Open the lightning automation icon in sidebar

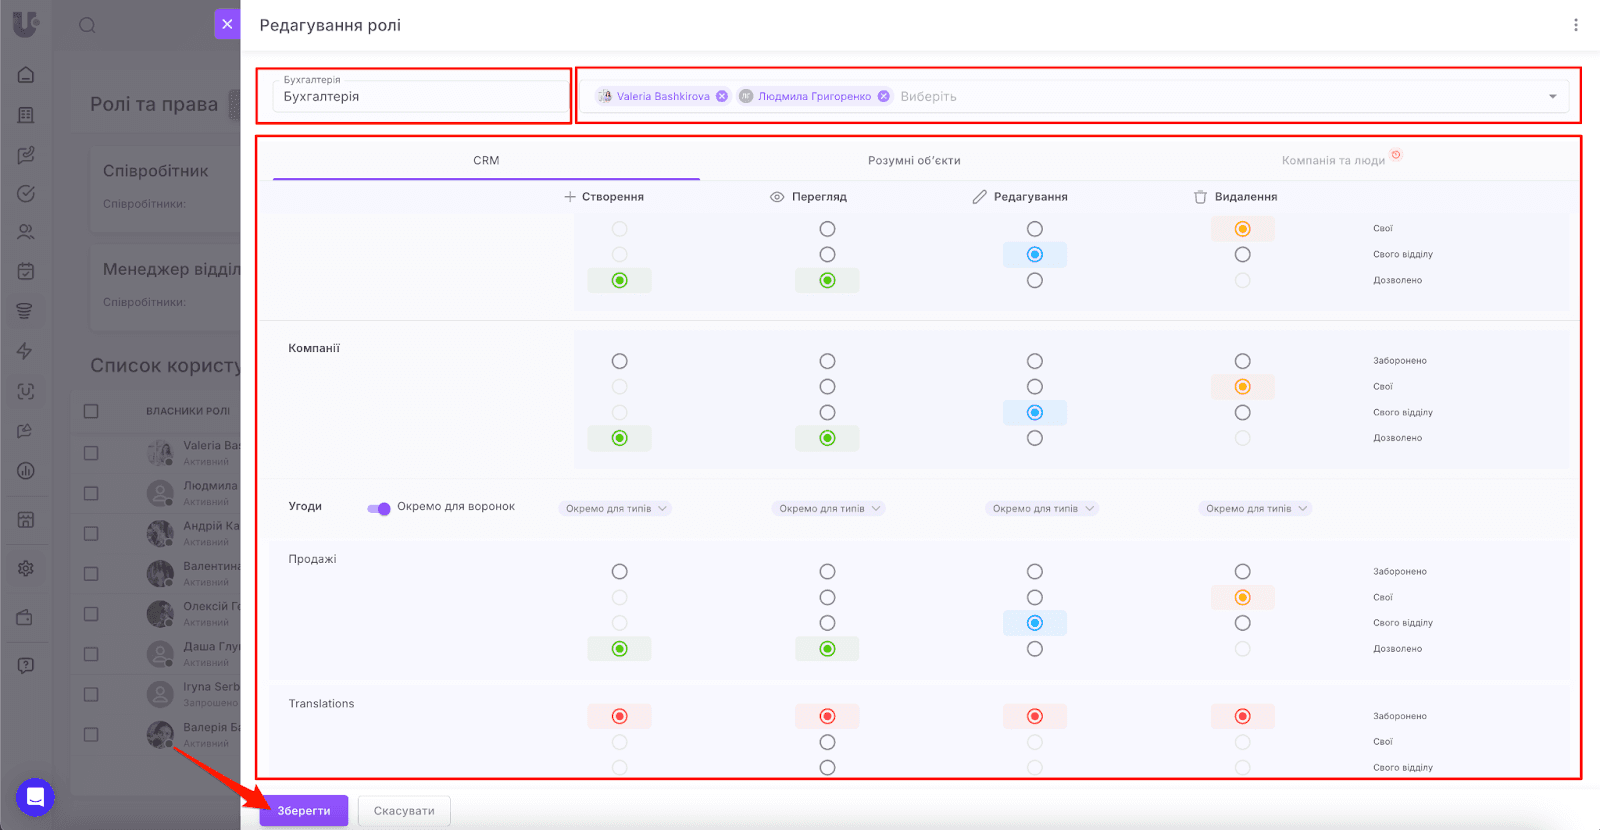pos(26,351)
